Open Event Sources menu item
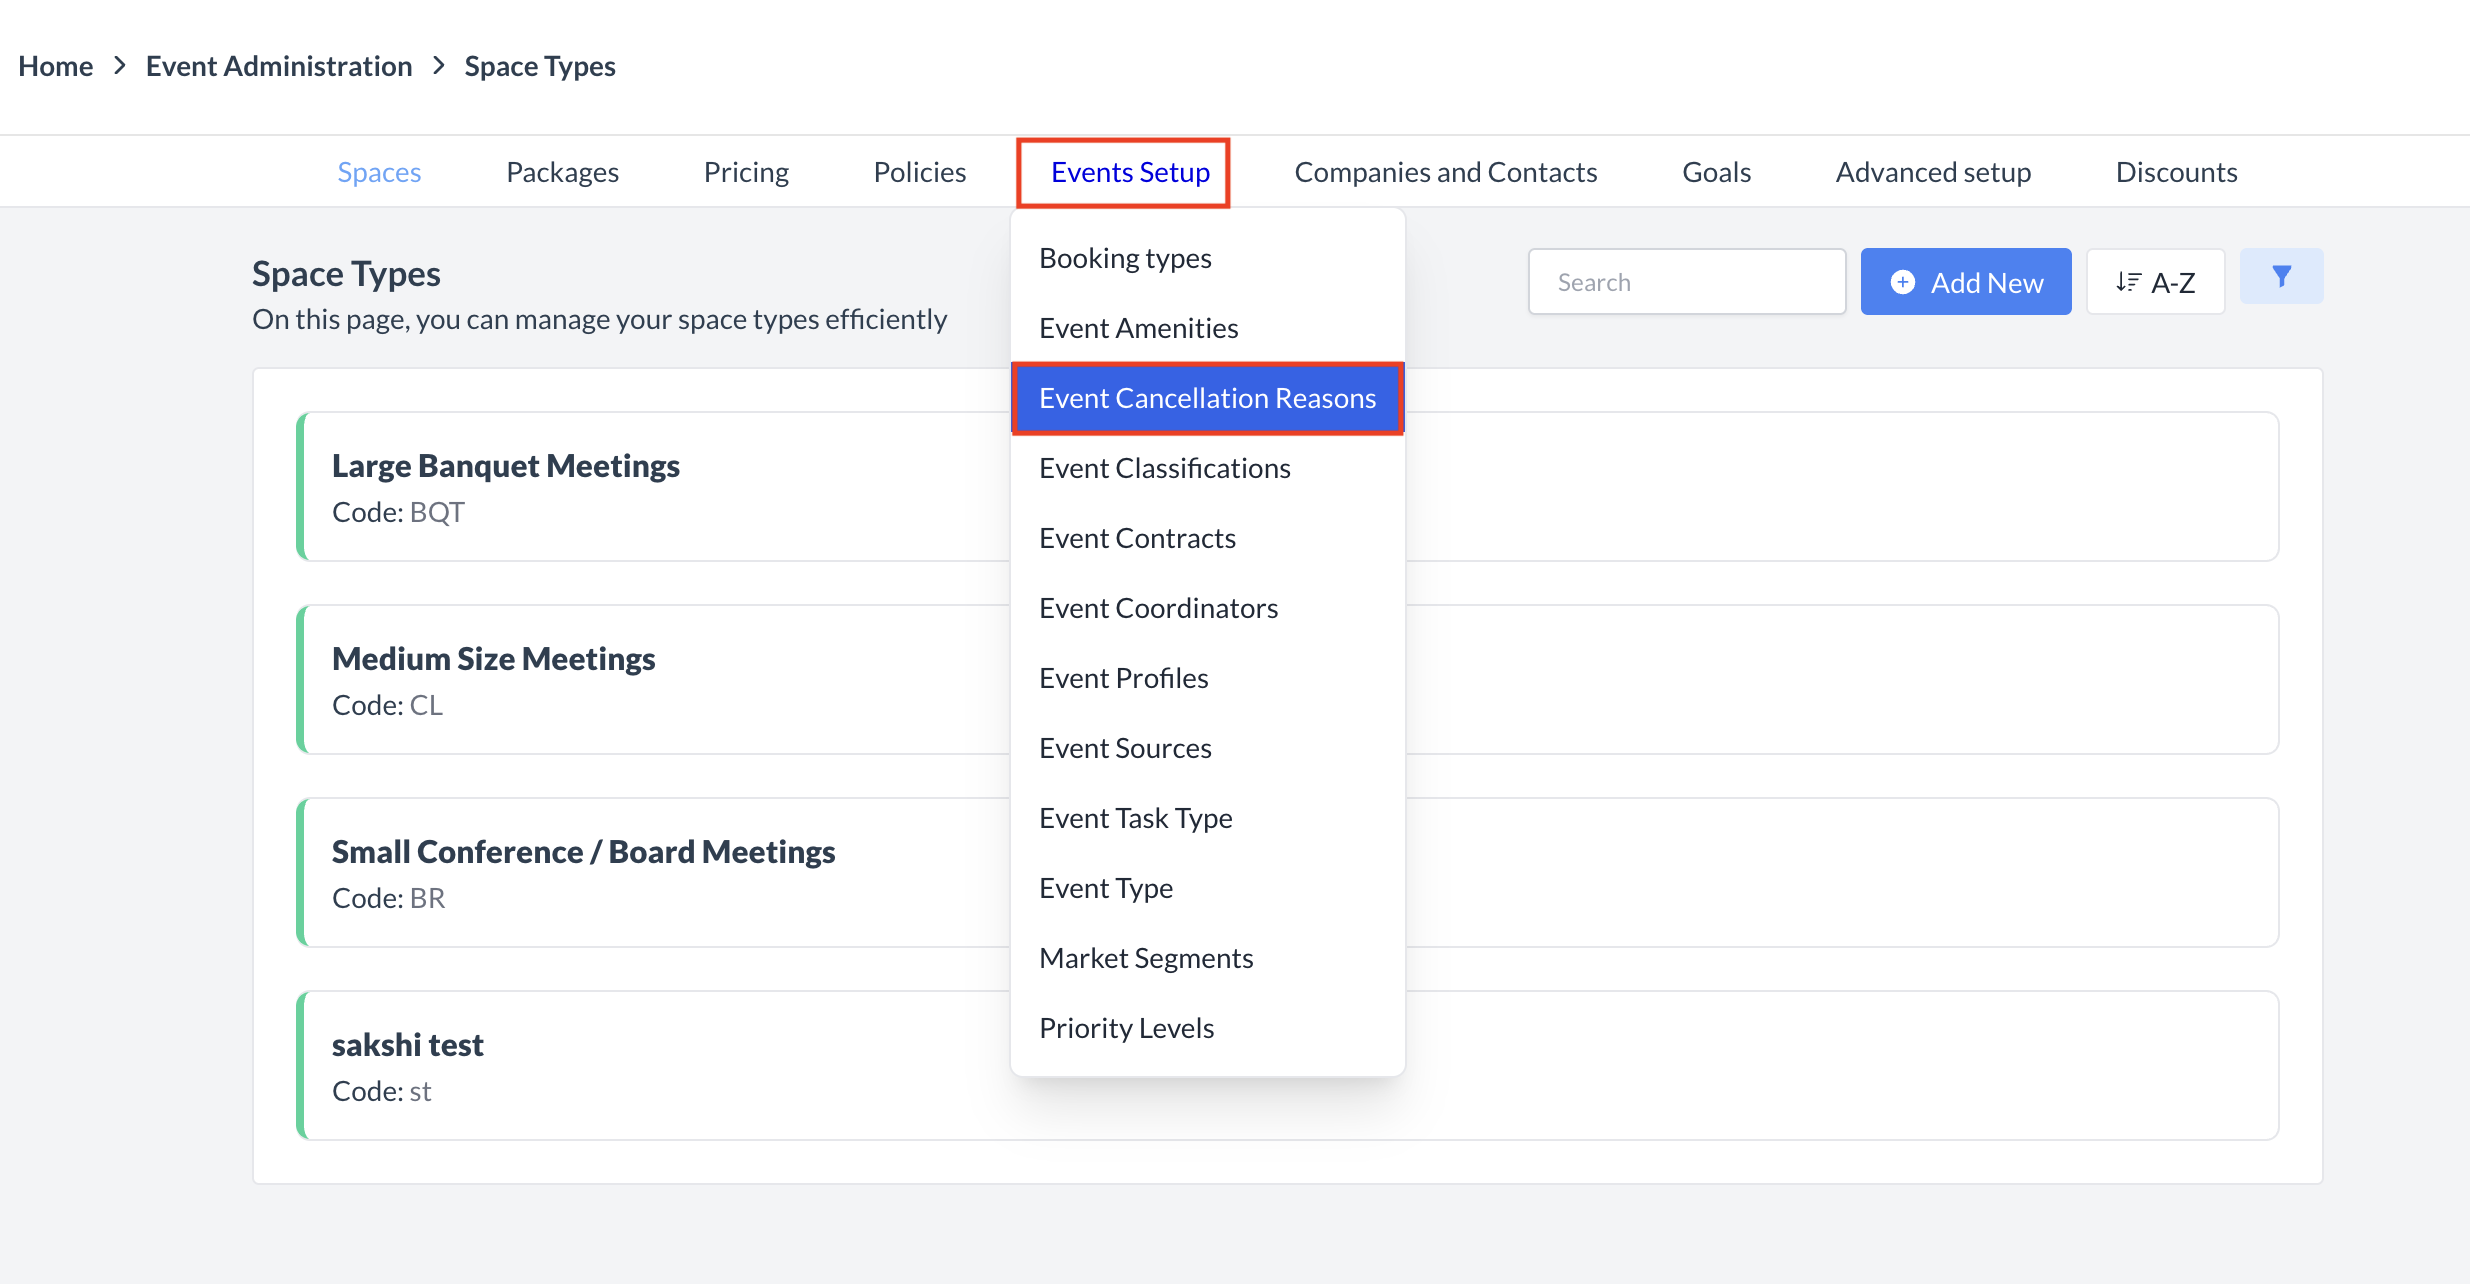Image resolution: width=2470 pixels, height=1284 pixels. (x=1208, y=748)
